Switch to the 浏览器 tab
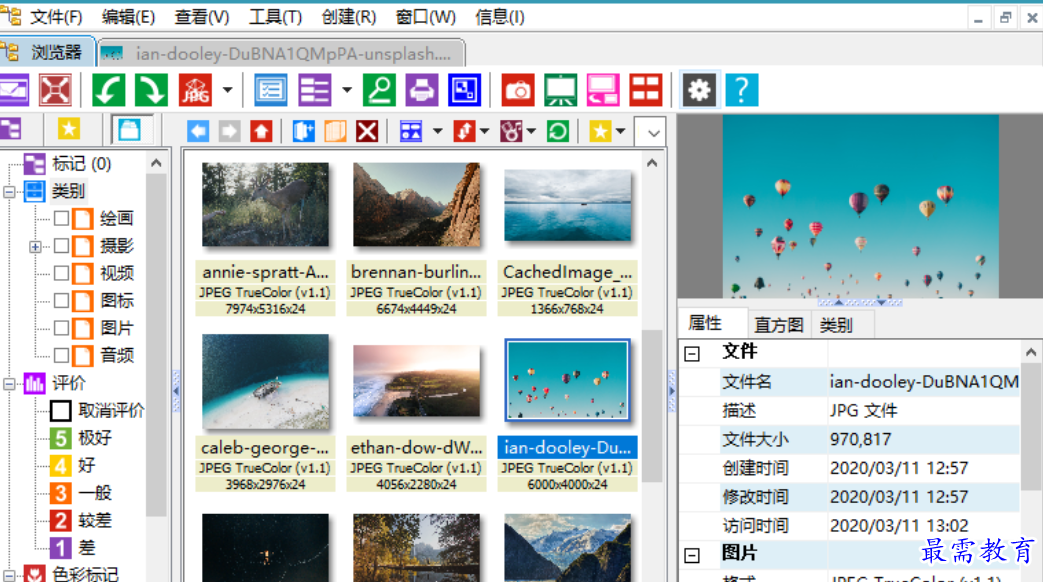This screenshot has width=1043, height=582. (47, 52)
